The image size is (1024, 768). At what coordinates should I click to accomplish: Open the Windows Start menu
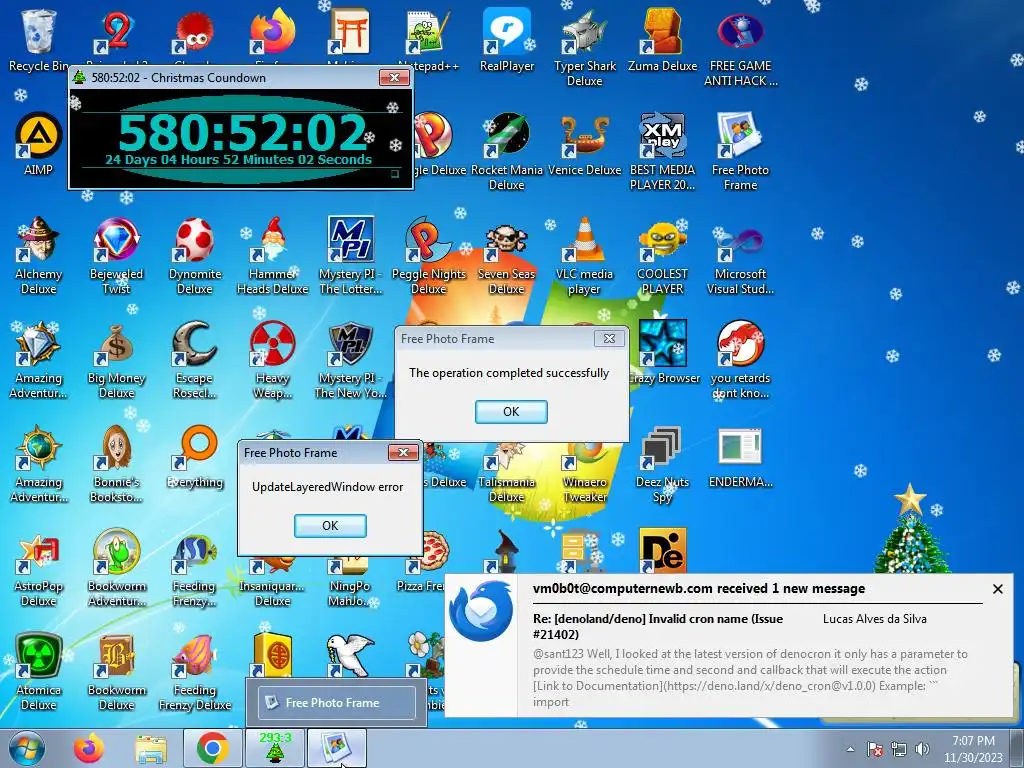[27, 748]
